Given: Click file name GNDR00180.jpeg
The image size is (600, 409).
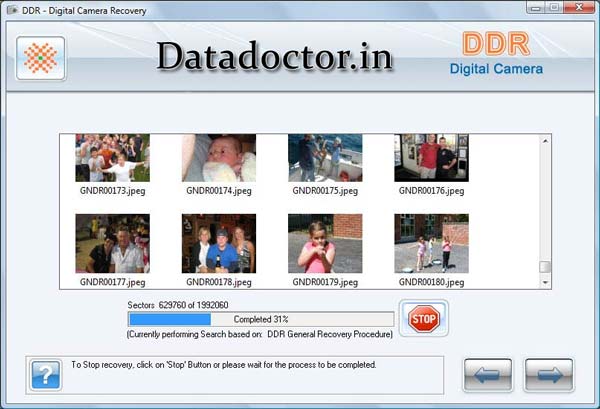Looking at the screenshot, I should [432, 282].
